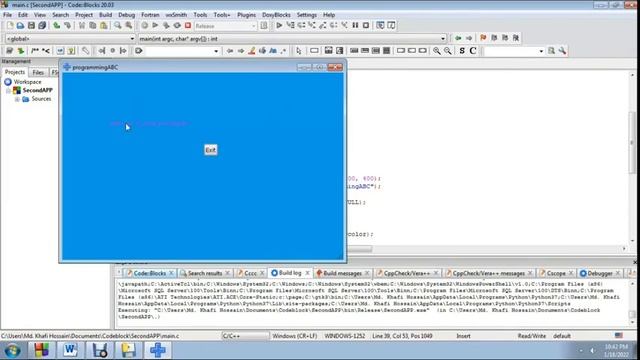Open the Build menu
Viewport: 640px width, 360px height.
pyautogui.click(x=105, y=15)
